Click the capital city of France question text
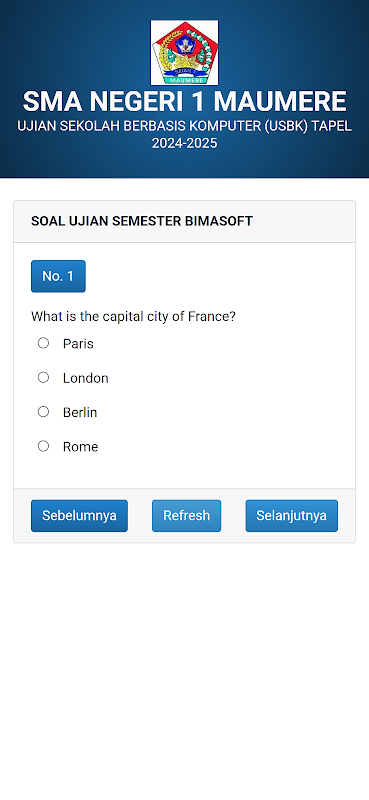The height and width of the screenshot is (800, 369). point(133,316)
